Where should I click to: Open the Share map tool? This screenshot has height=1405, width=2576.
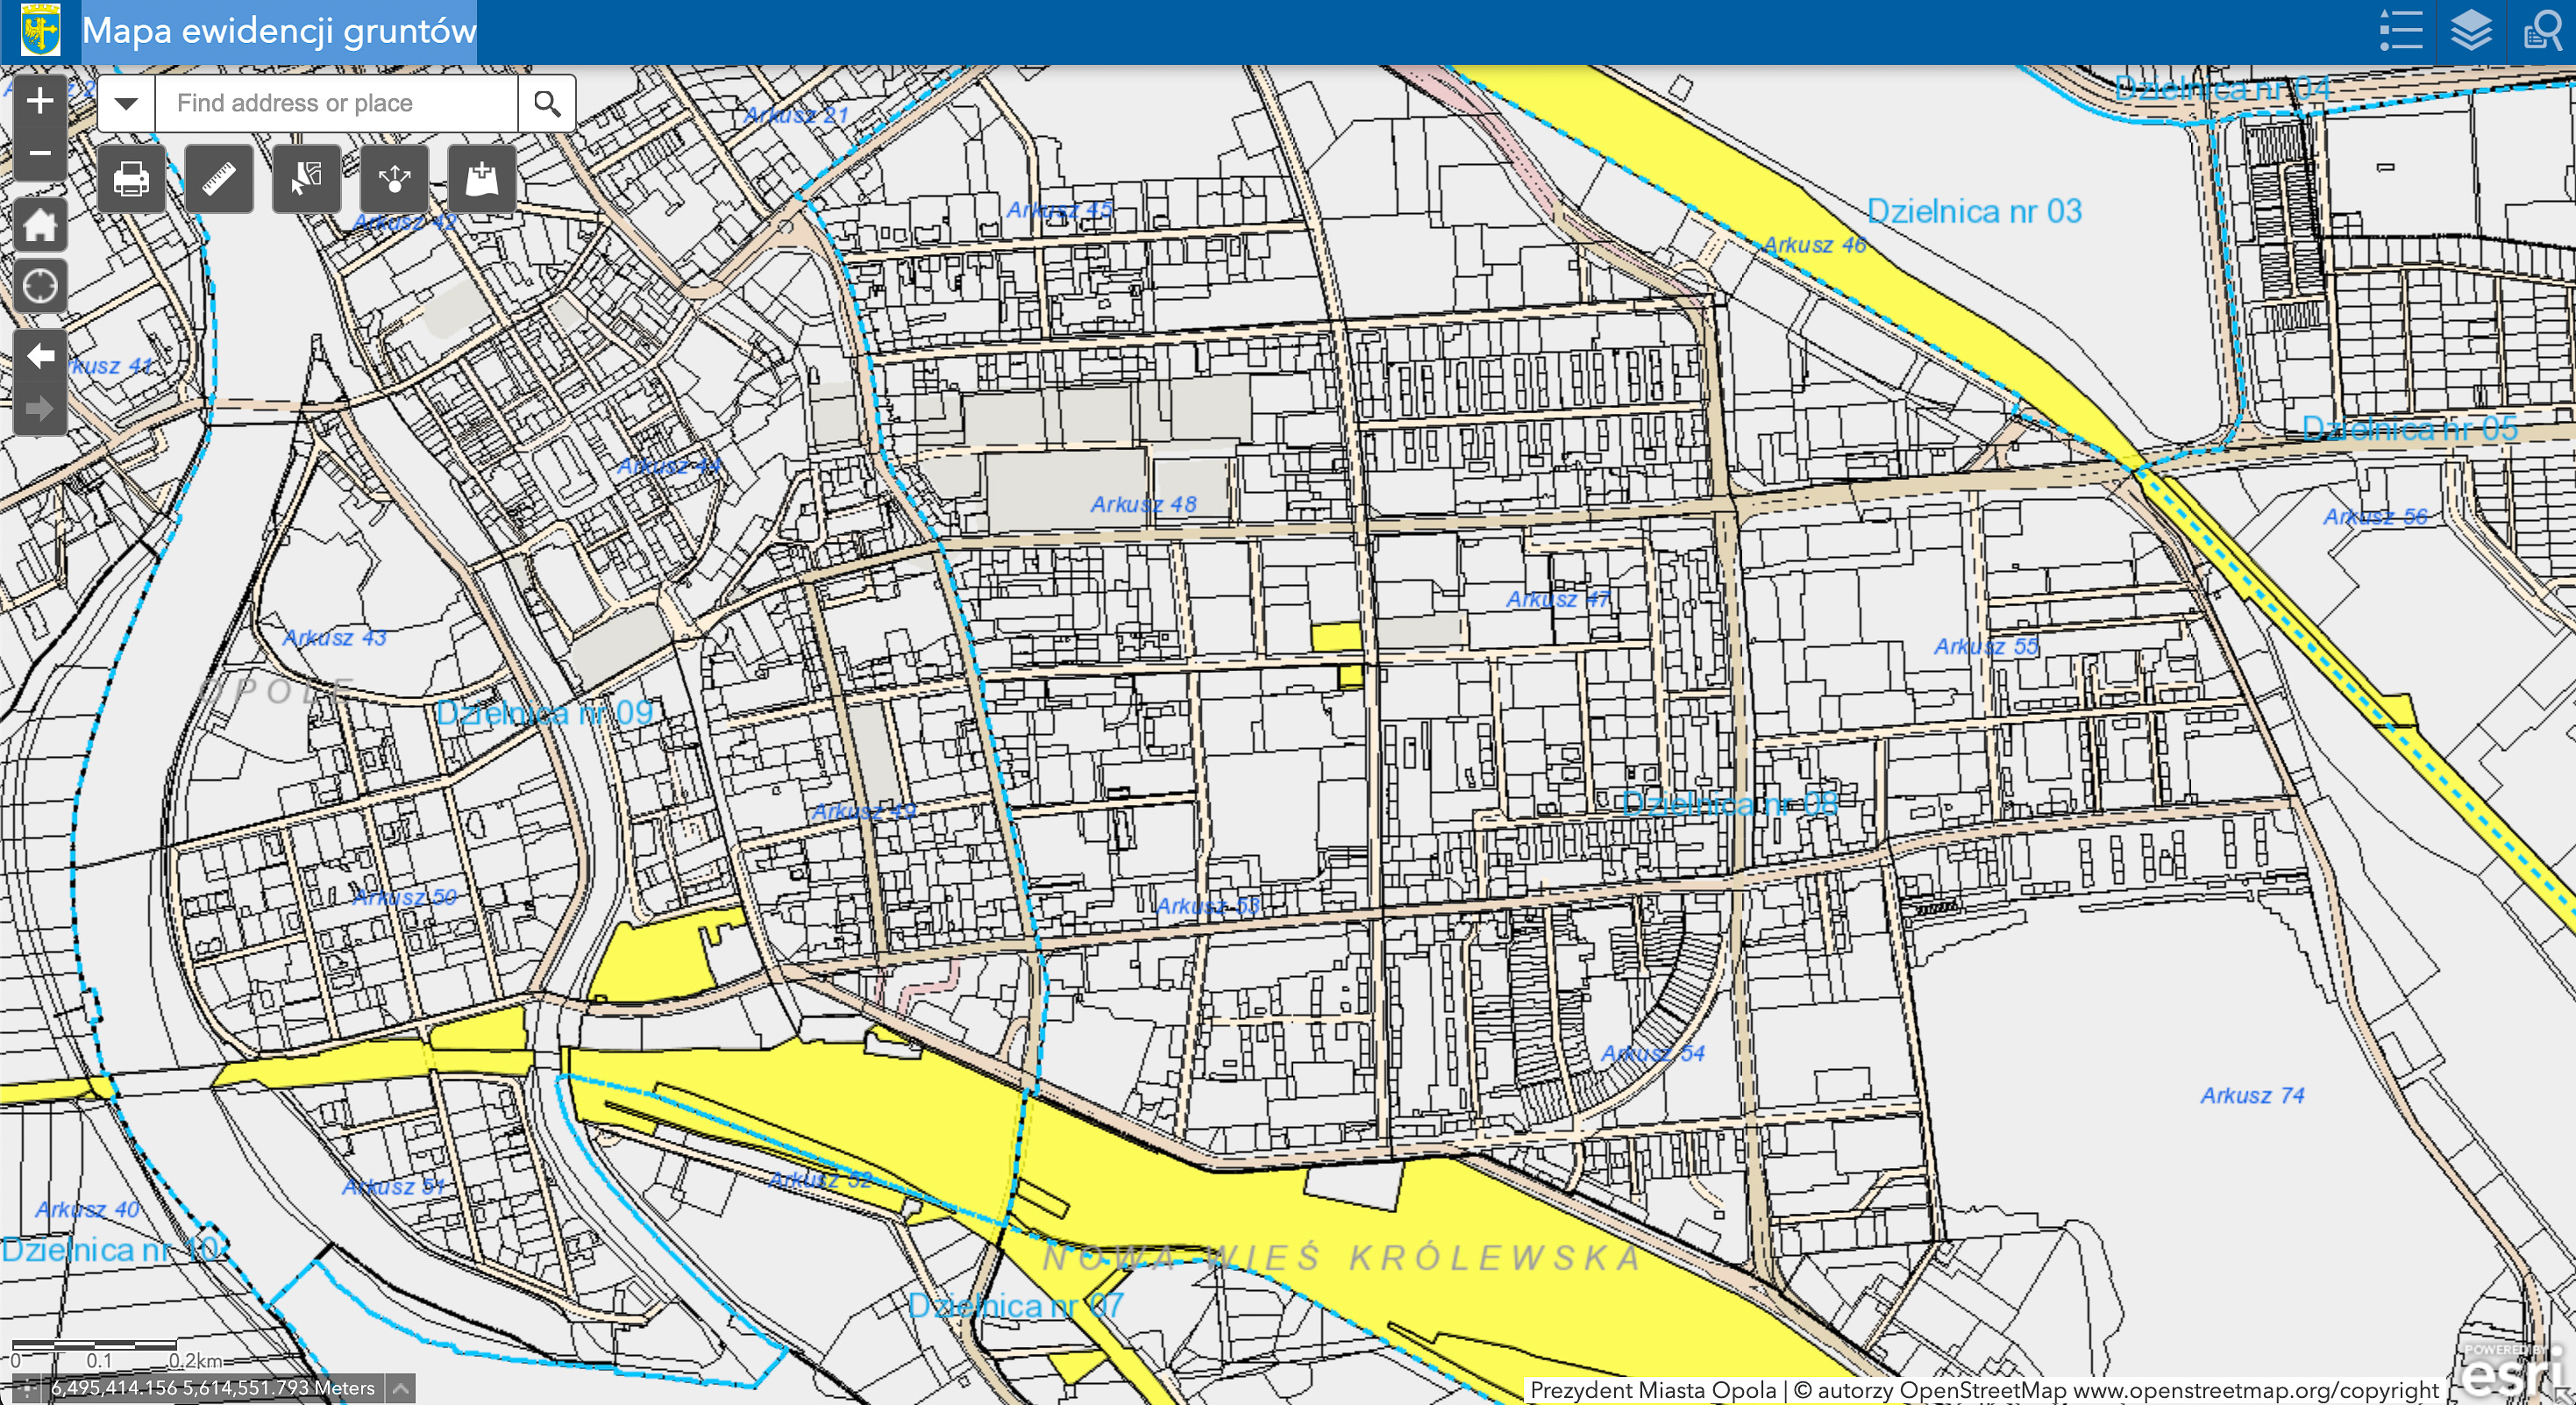pyautogui.click(x=395, y=179)
